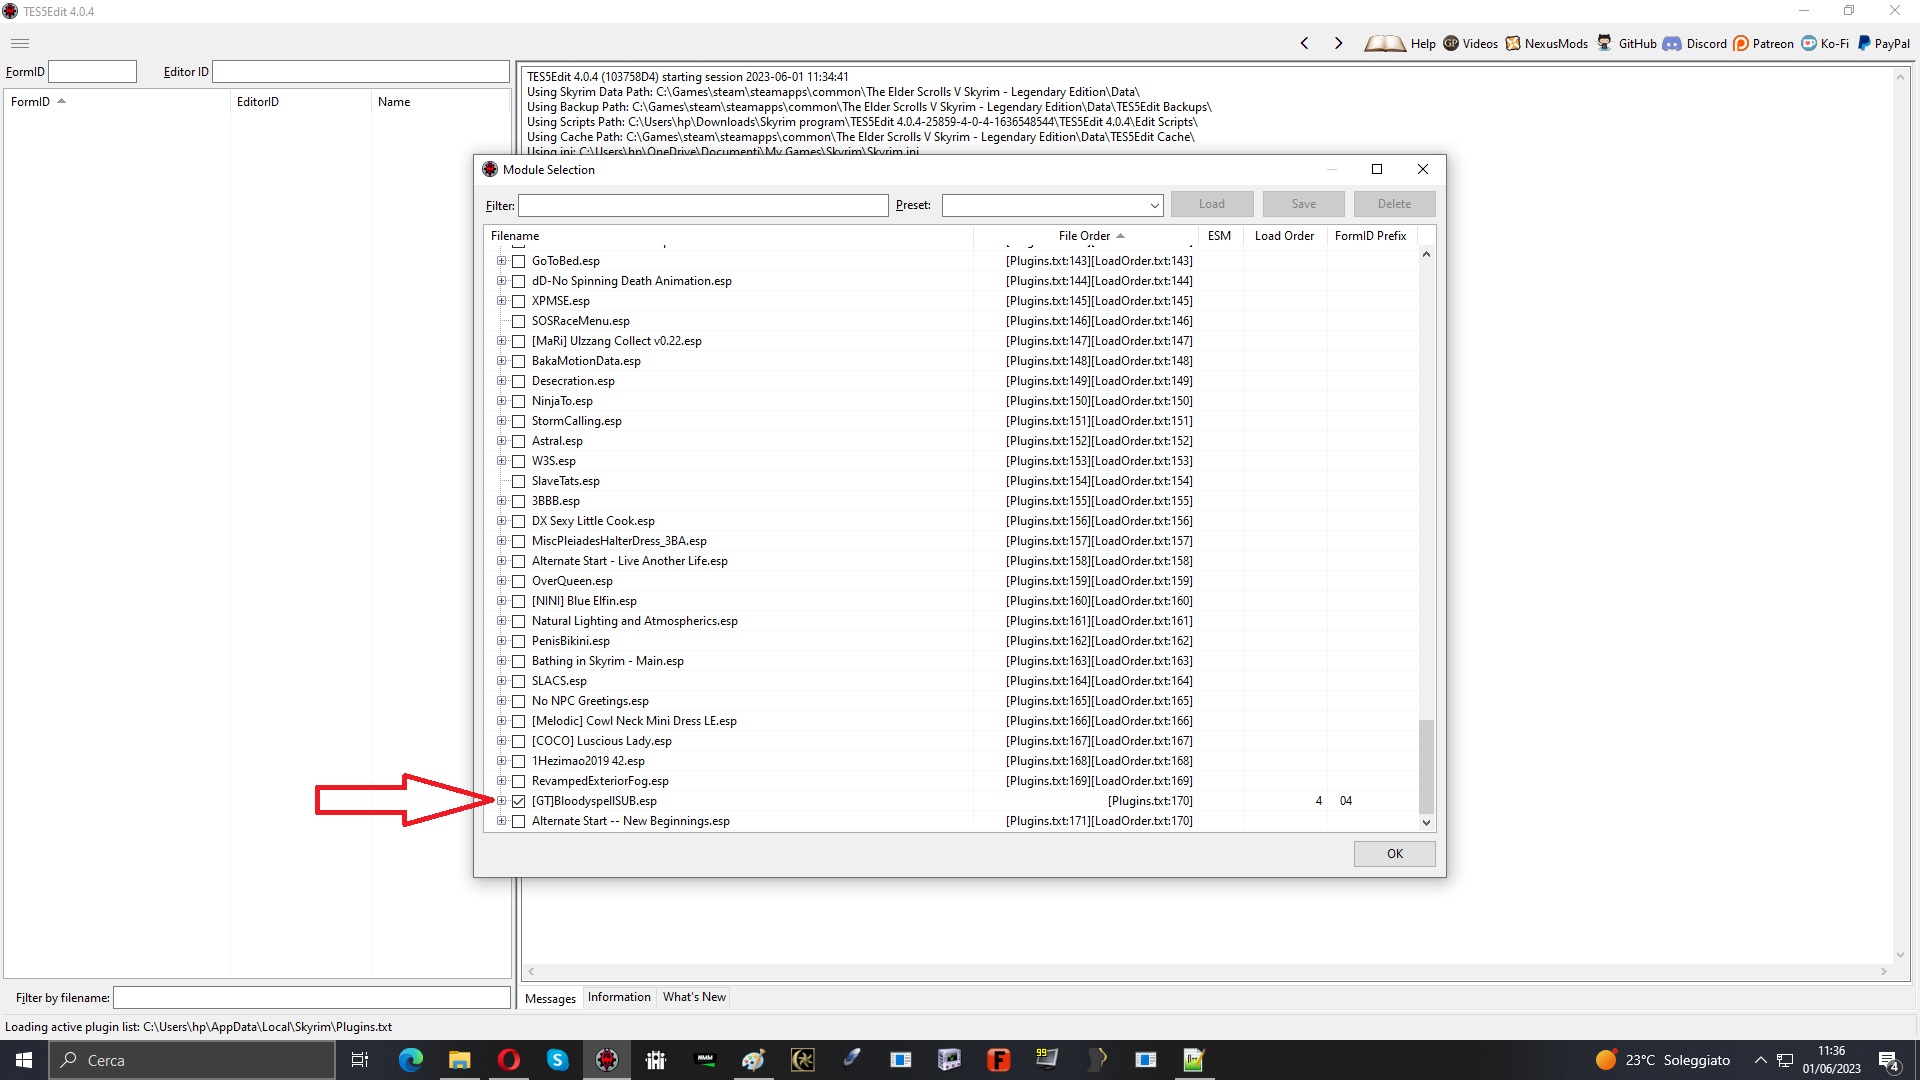Check the XPMSE.esp checkbox
This screenshot has height=1080, width=1920.
pos(518,301)
